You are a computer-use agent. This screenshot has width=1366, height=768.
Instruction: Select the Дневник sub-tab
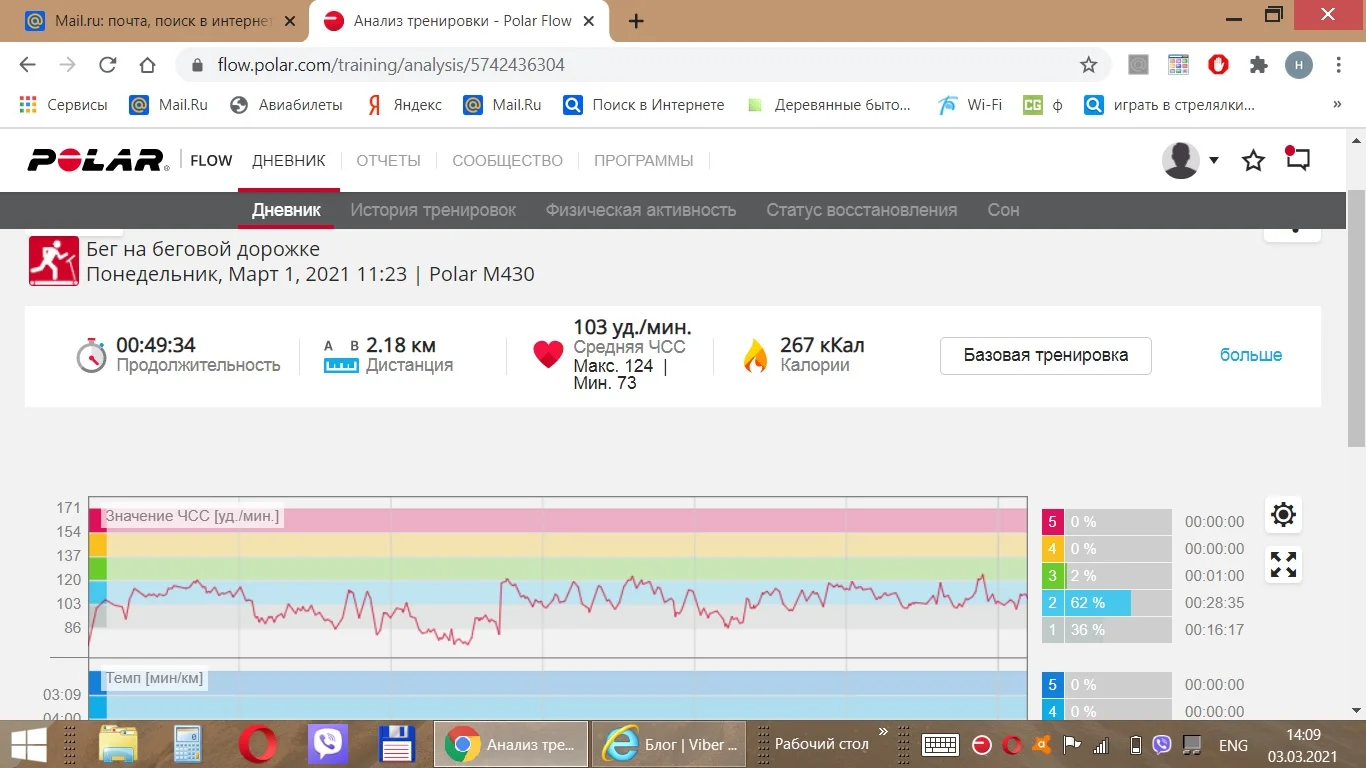click(286, 210)
